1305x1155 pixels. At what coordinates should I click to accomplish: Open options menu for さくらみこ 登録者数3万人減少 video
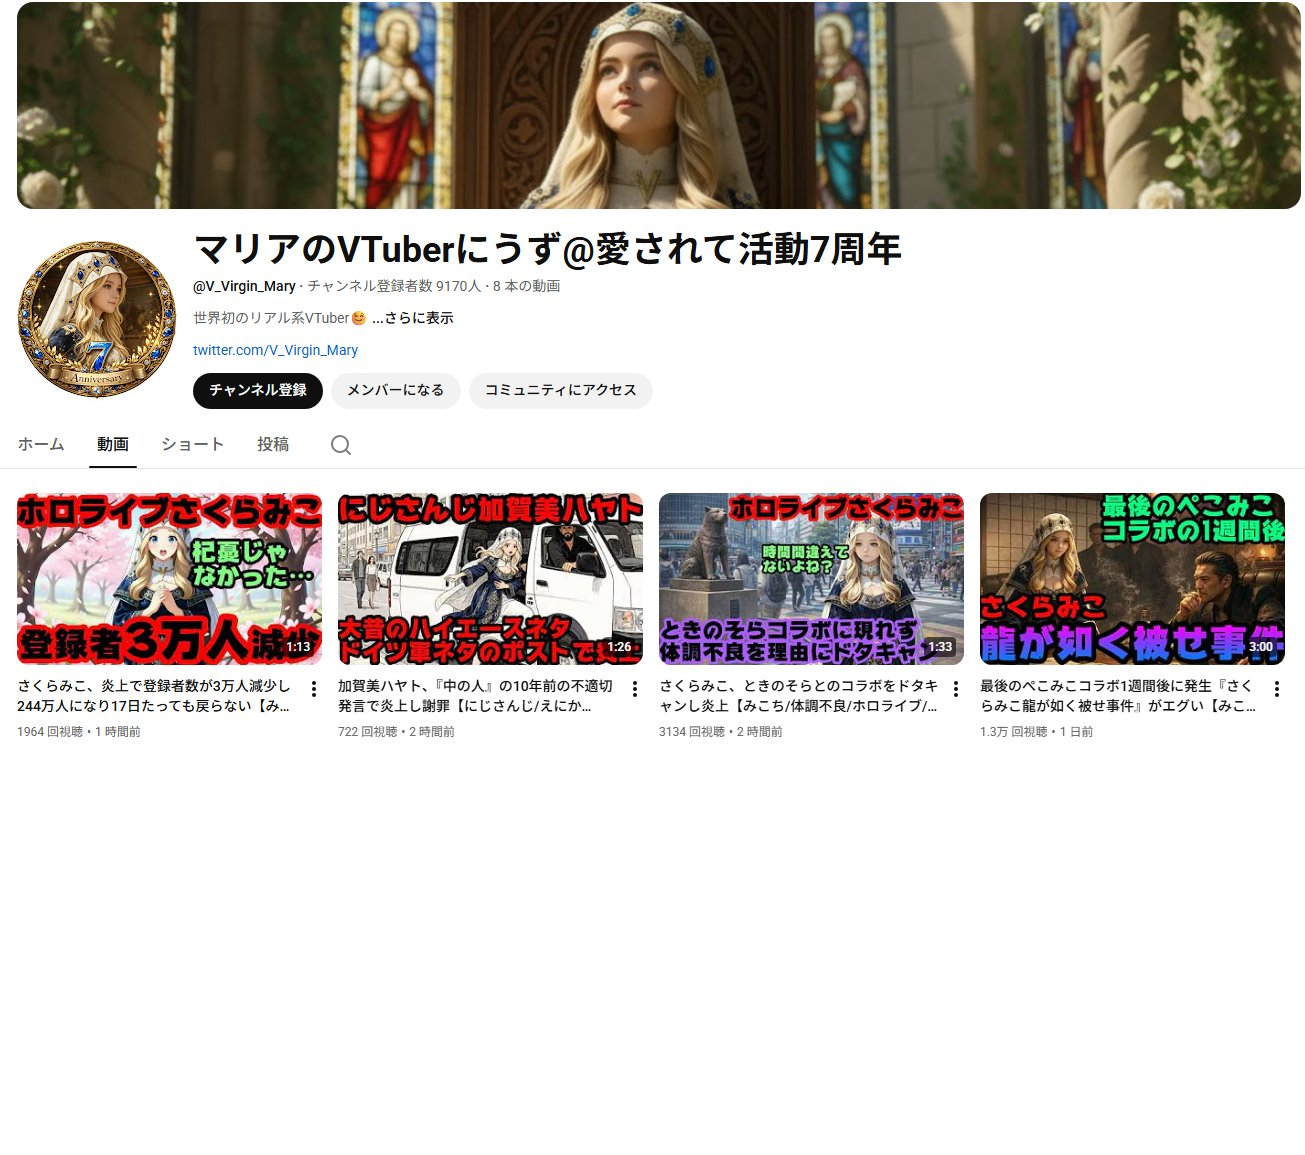pos(314,689)
